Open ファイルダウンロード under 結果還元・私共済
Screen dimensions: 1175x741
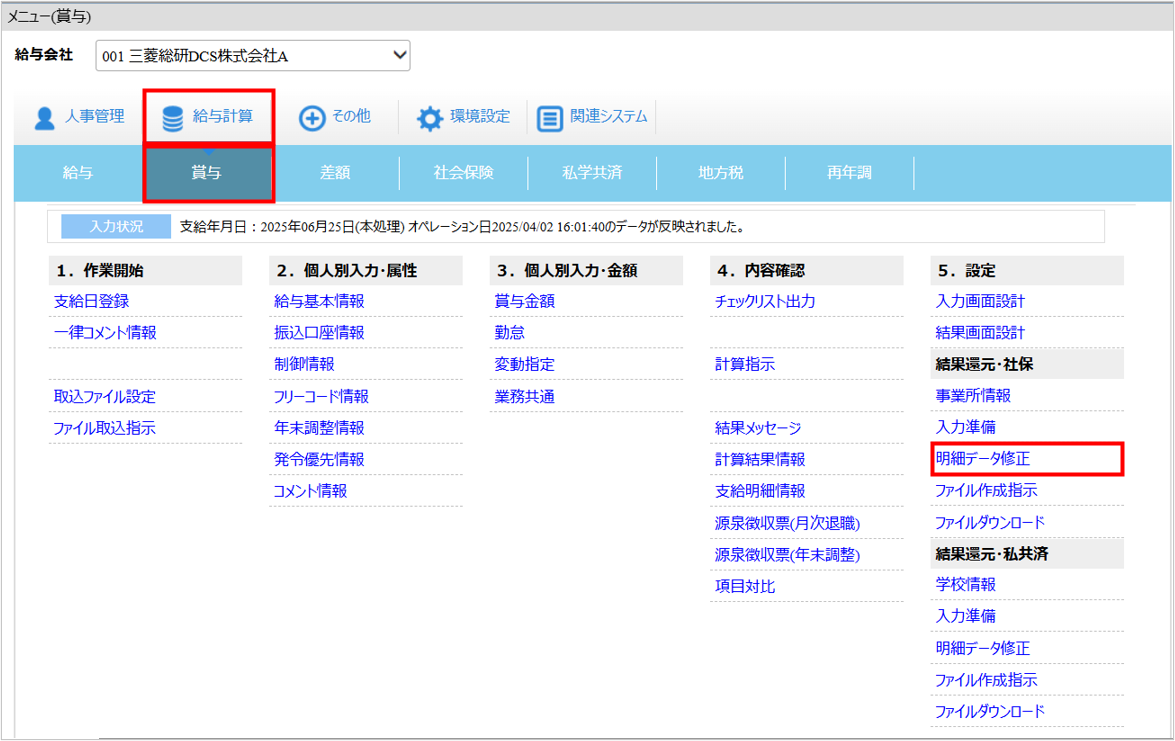pos(989,712)
